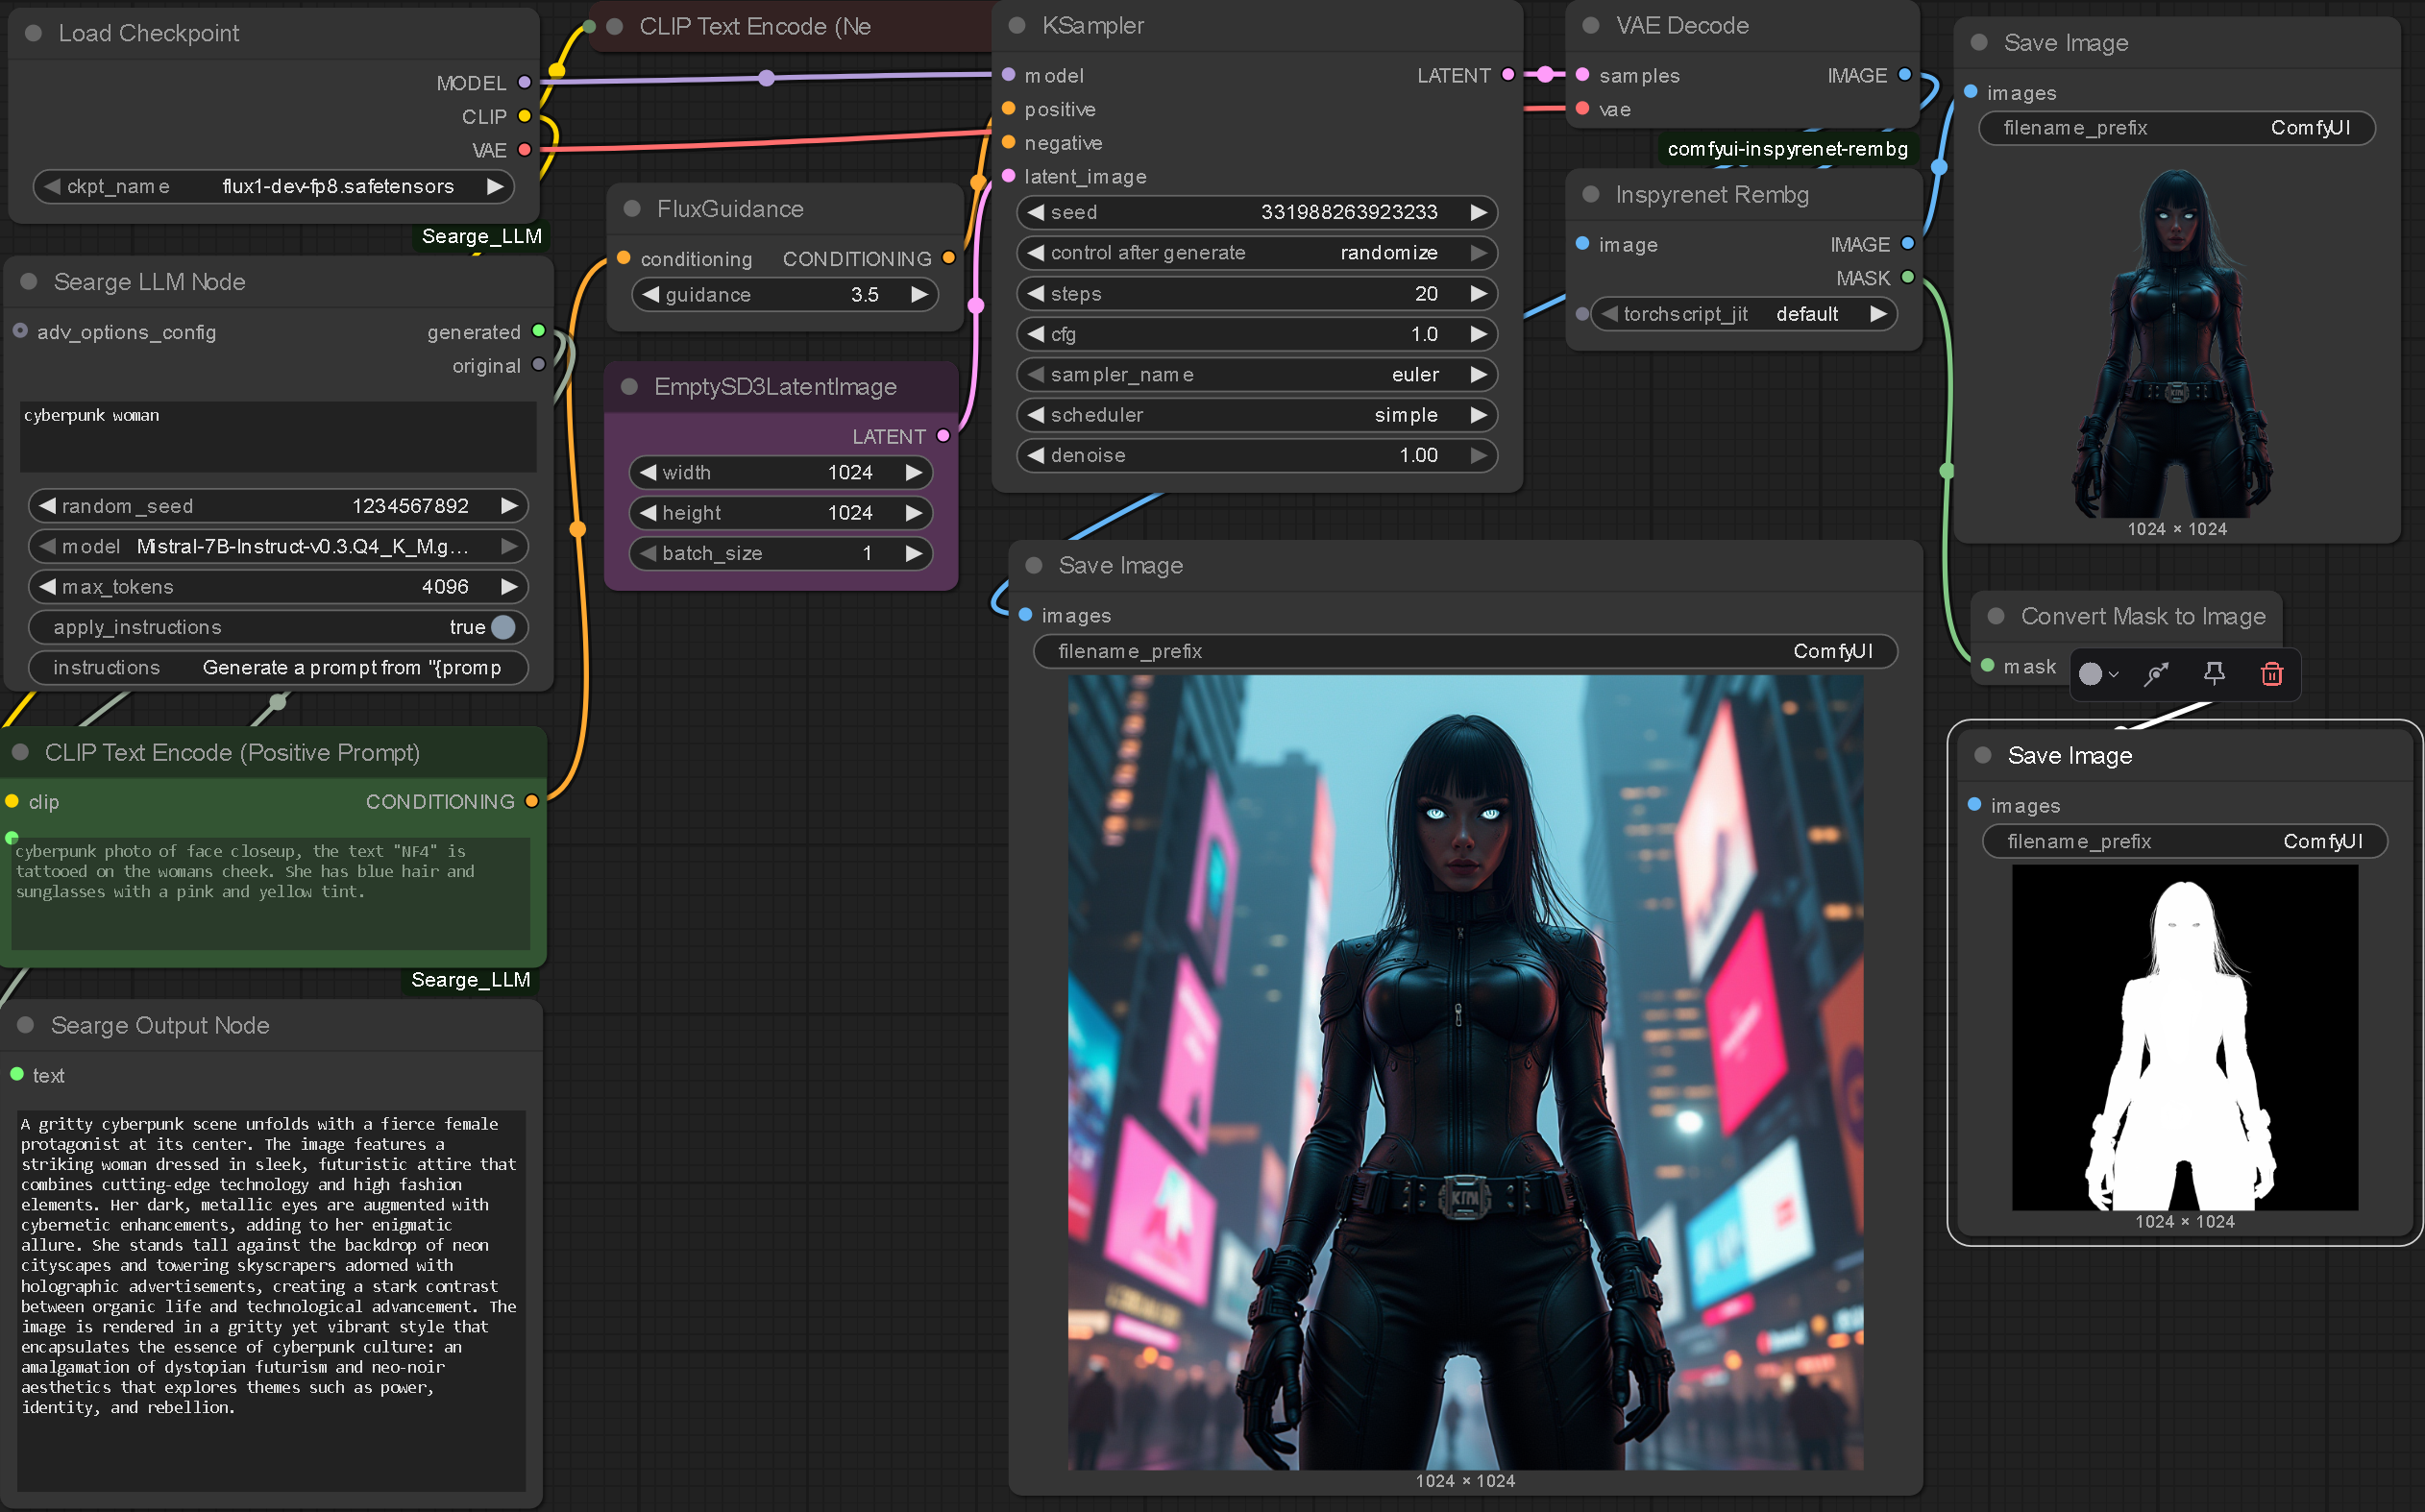2425x1512 pixels.
Task: Collapse the Positive Prompt CLIP node dot
Action: pos(20,751)
